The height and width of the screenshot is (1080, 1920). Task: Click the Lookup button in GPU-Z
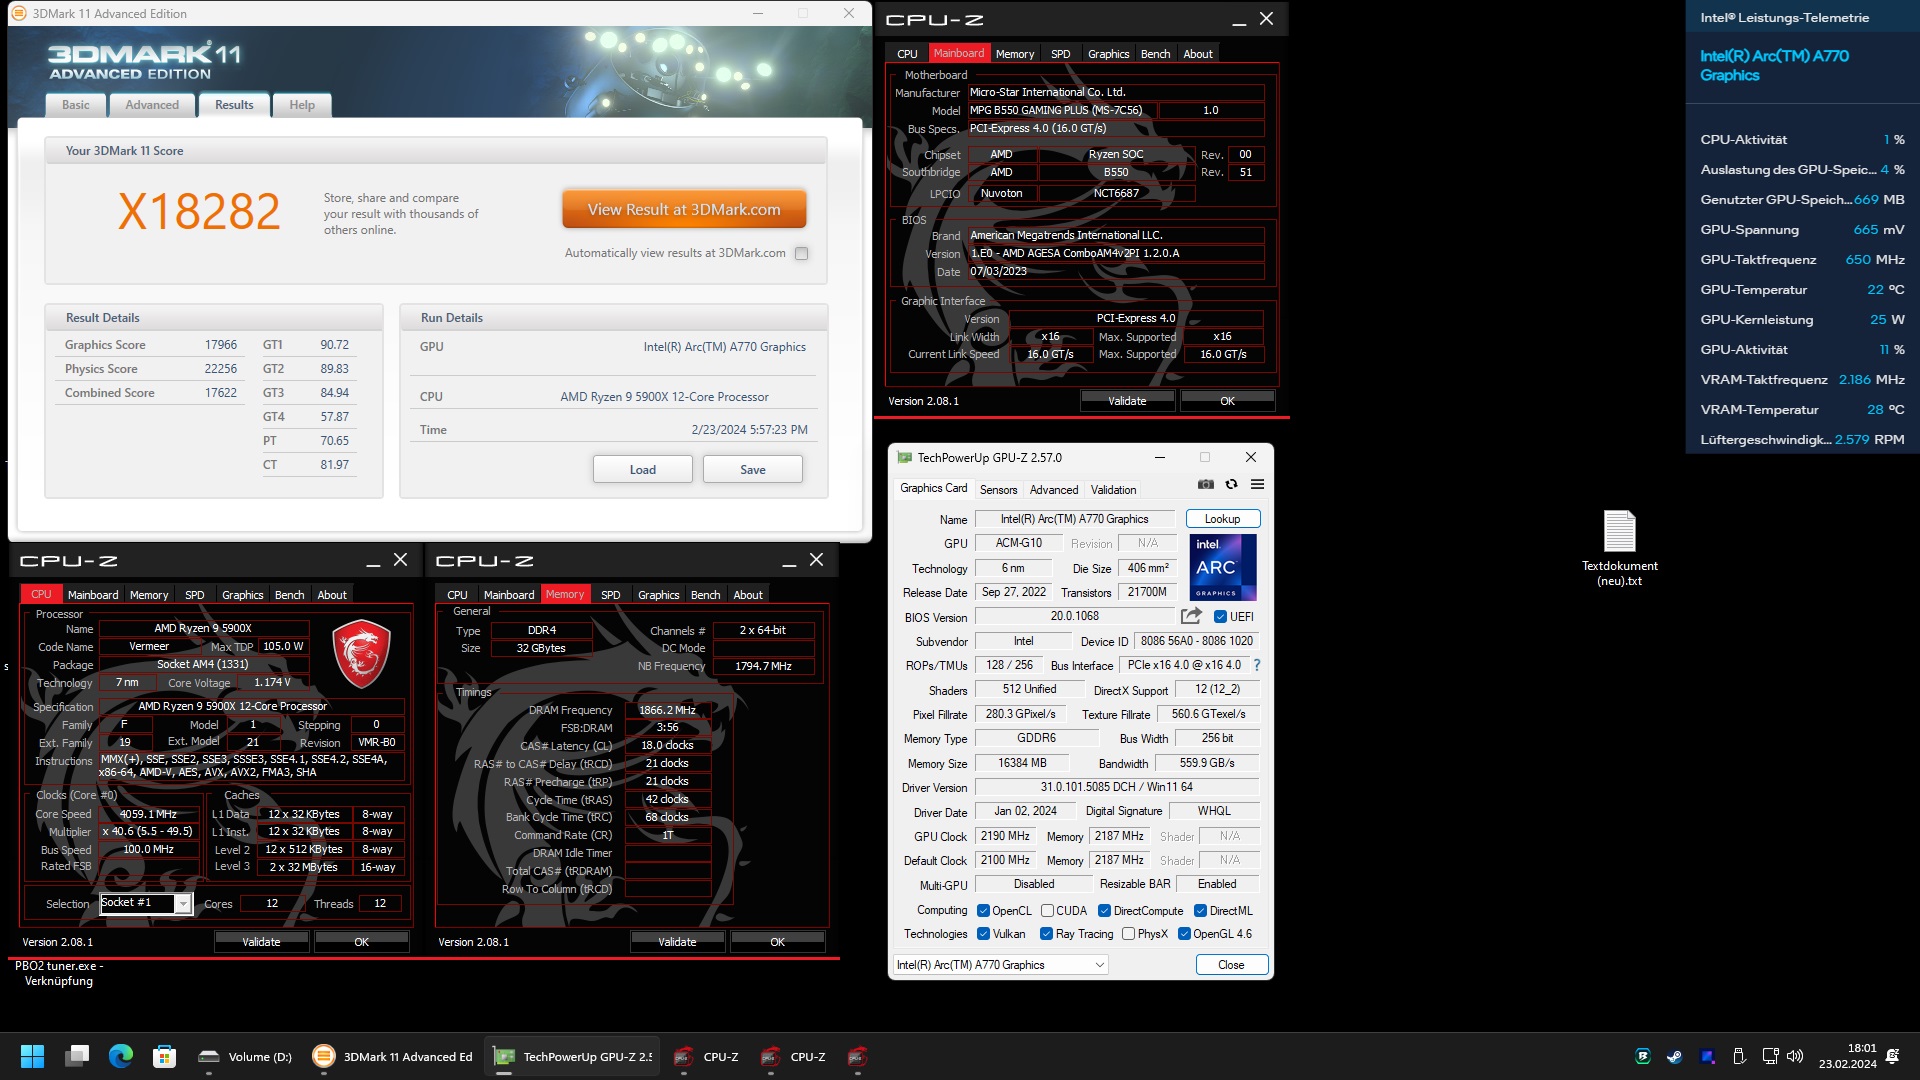(1222, 519)
